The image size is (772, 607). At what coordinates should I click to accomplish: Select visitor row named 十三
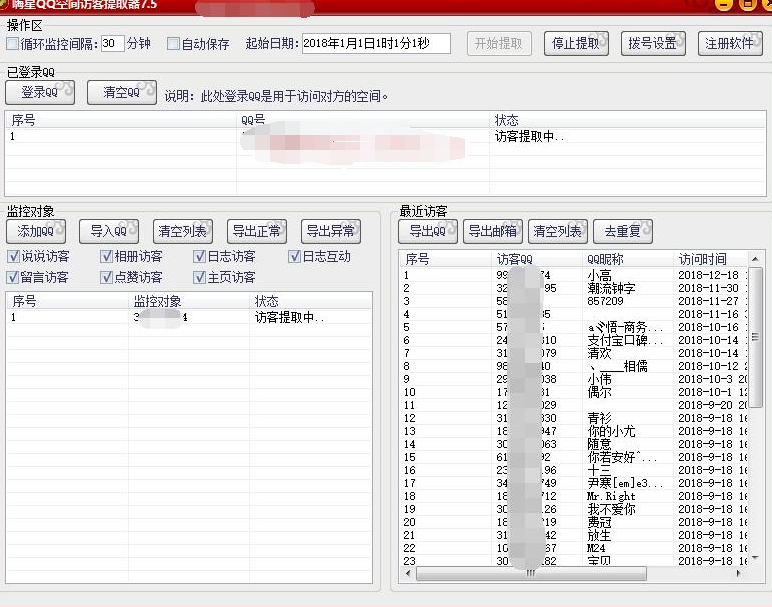[575, 470]
